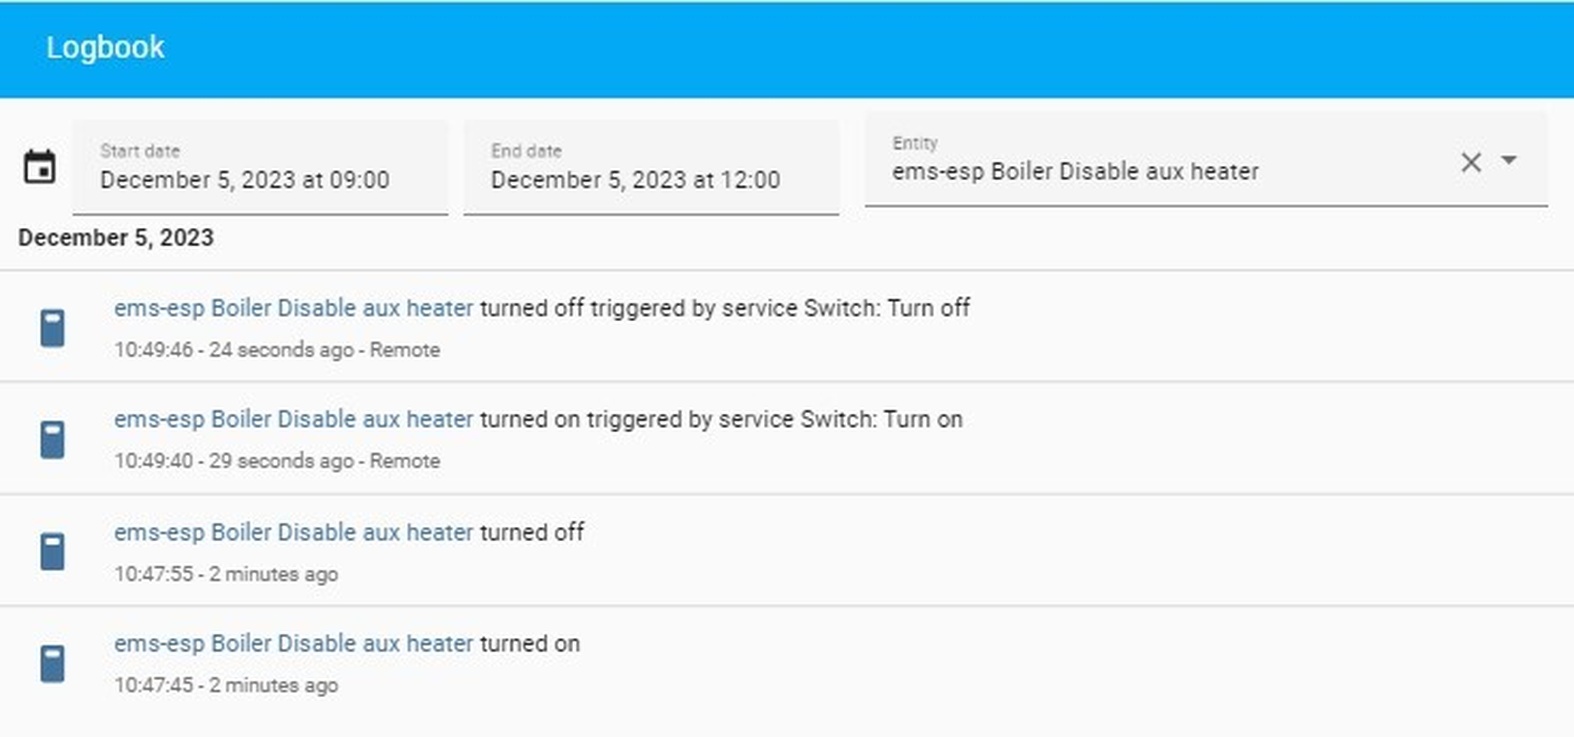Select the 10:47:45 logbook entry row
The width and height of the screenshot is (1574, 737).
click(787, 663)
